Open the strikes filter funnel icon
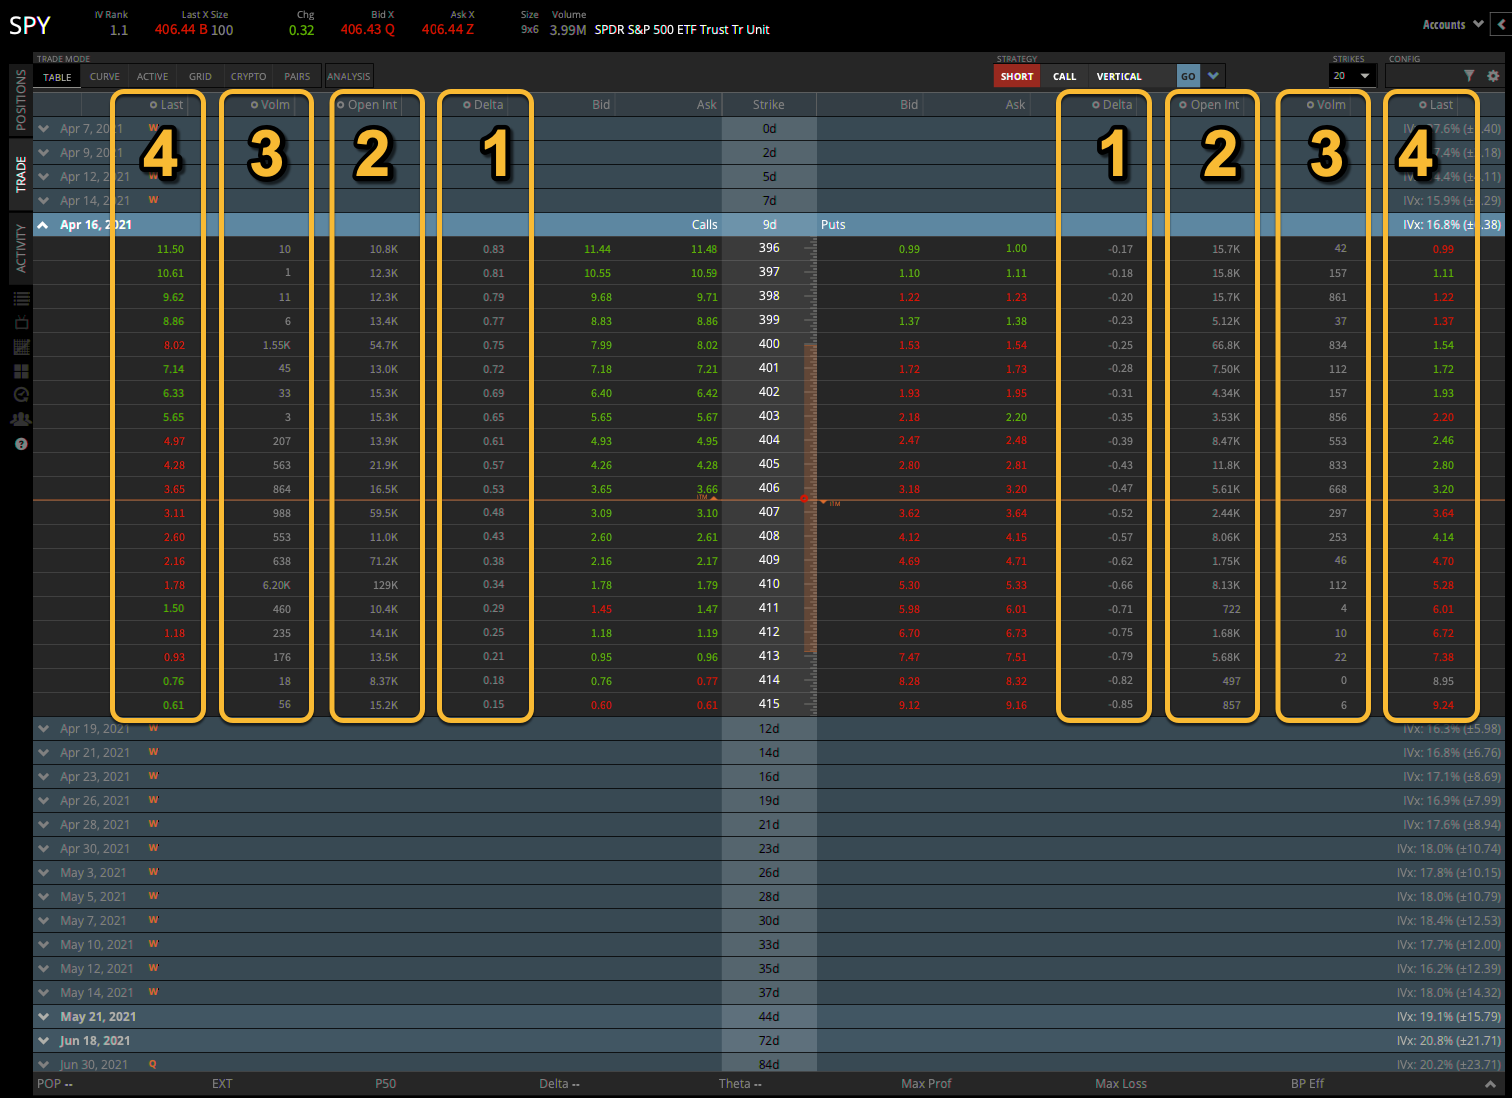Screen dimensions: 1512x1098 [x=1469, y=75]
